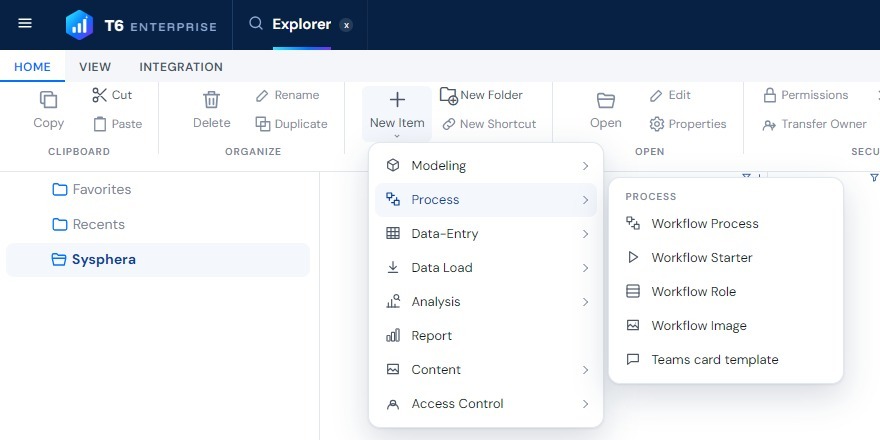Viewport: 880px width, 440px height.
Task: Expand the Data Load submenu arrow
Action: click(x=585, y=268)
